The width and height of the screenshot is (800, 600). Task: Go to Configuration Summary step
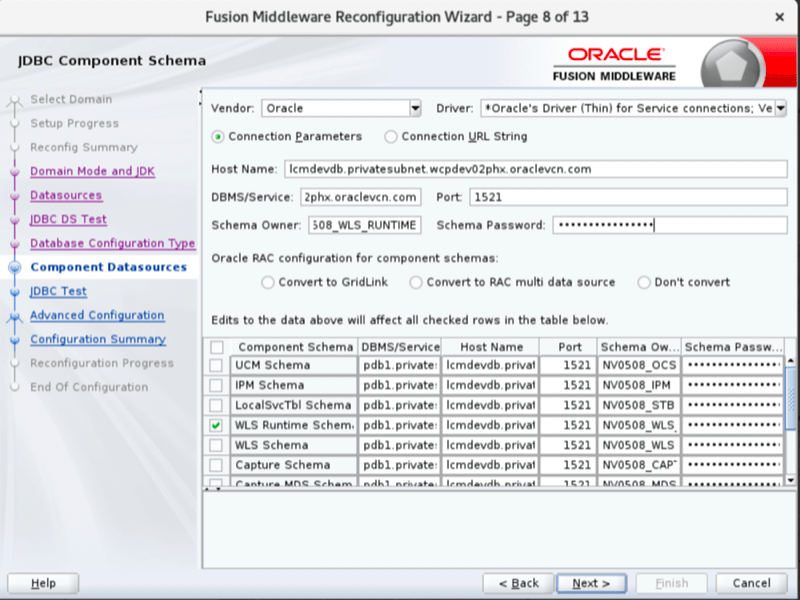point(97,339)
